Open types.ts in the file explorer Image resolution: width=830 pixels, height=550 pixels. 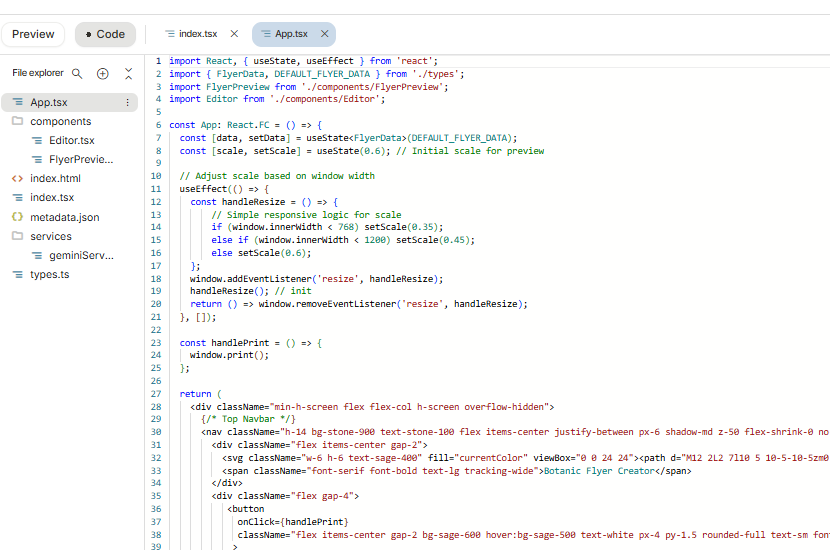click(49, 275)
